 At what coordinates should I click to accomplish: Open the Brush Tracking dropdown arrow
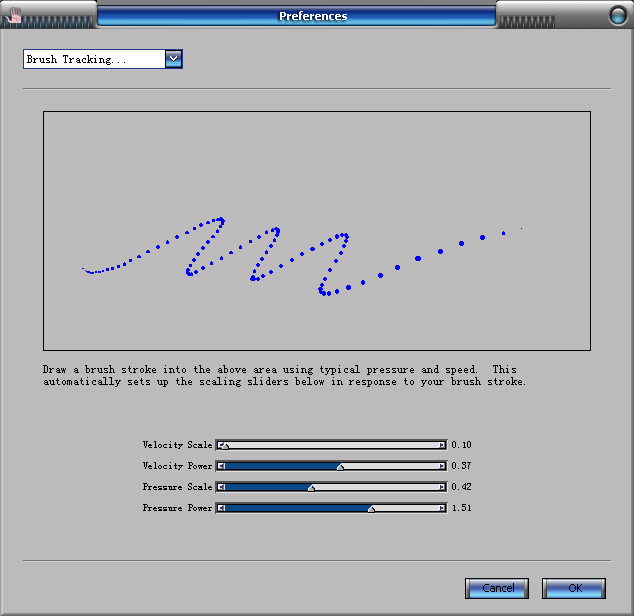[x=173, y=59]
